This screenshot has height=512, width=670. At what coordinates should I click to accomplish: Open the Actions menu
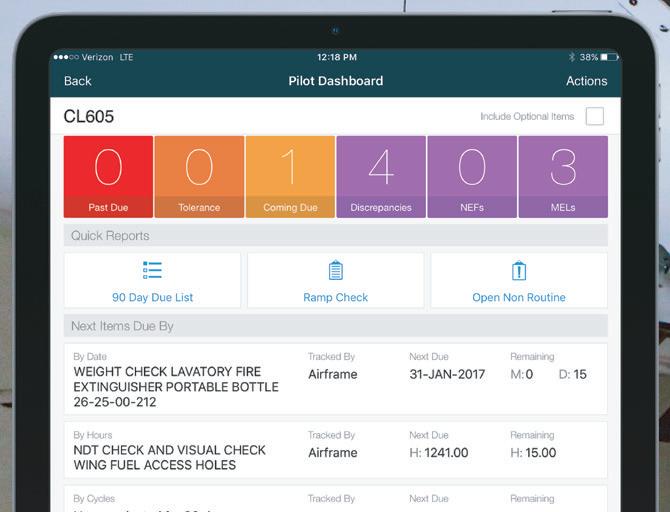pyautogui.click(x=586, y=81)
